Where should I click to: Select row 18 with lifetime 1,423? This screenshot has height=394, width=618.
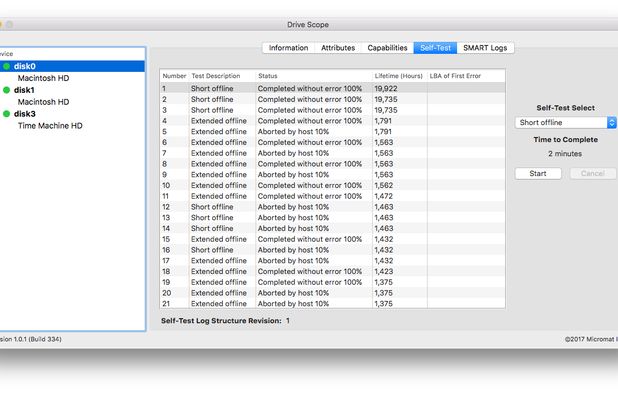[x=332, y=271]
